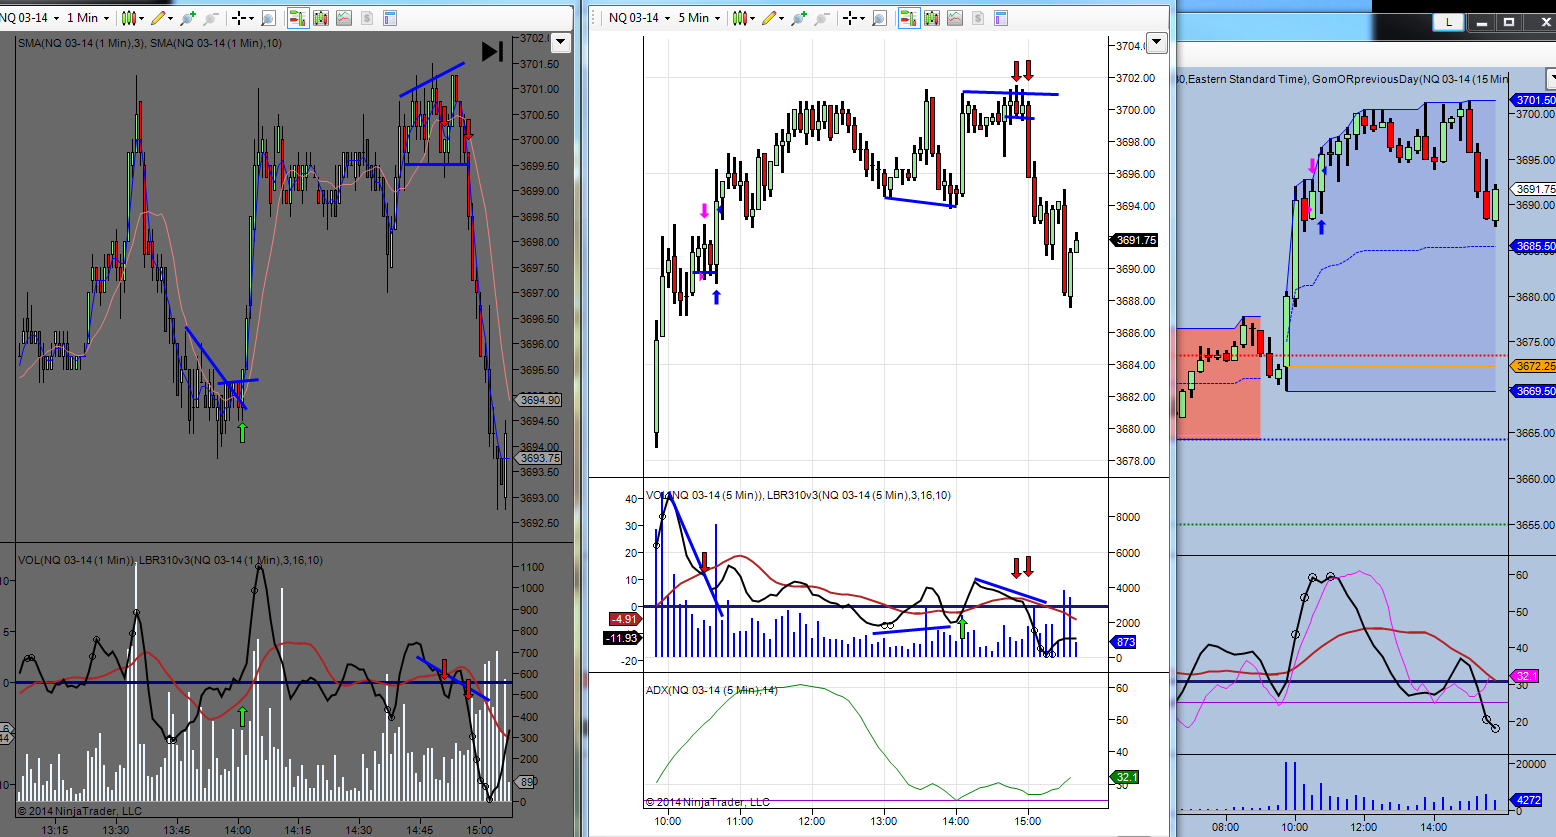Toggle Chart Trader in 1 Min chart
Screen dimensions: 1556x837
coord(297,18)
